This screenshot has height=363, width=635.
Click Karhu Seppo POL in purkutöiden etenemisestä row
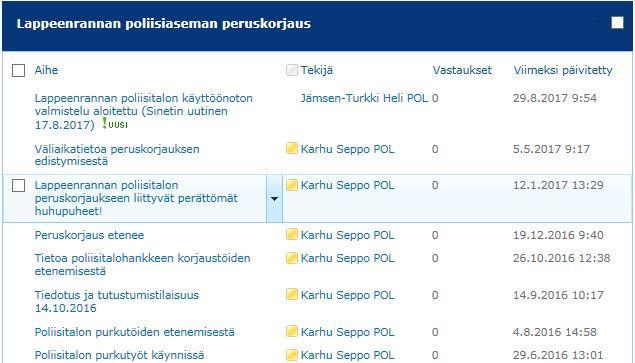[x=347, y=332]
